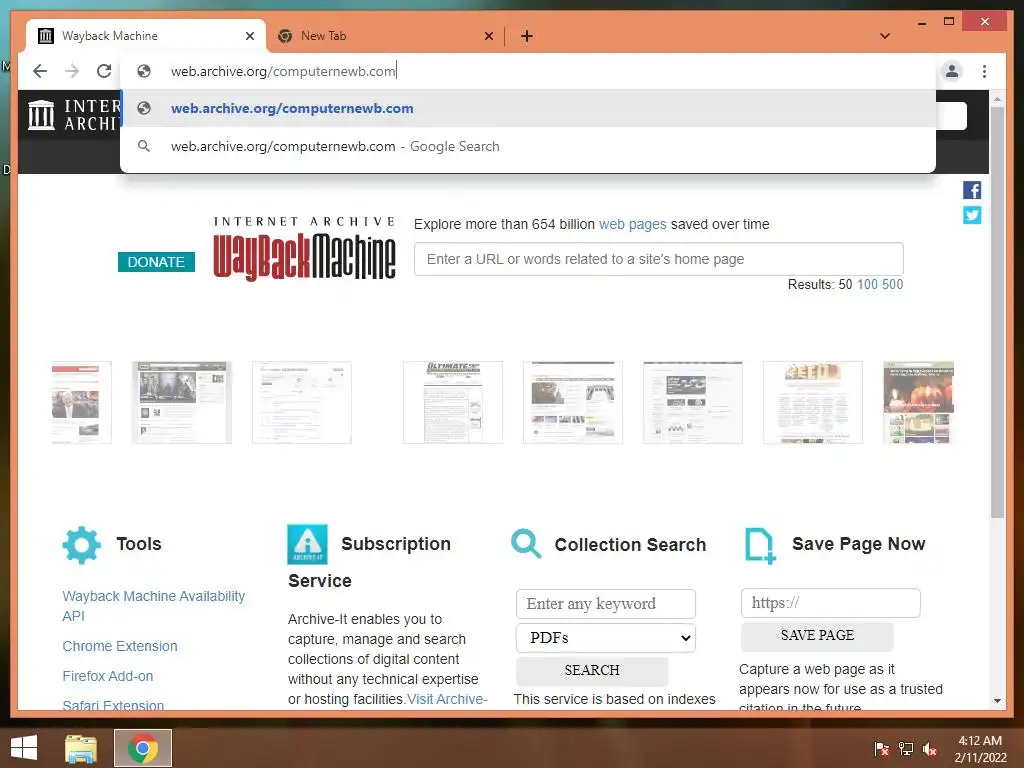Expand the PDFs collection dropdown
1024x768 pixels.
(605, 637)
